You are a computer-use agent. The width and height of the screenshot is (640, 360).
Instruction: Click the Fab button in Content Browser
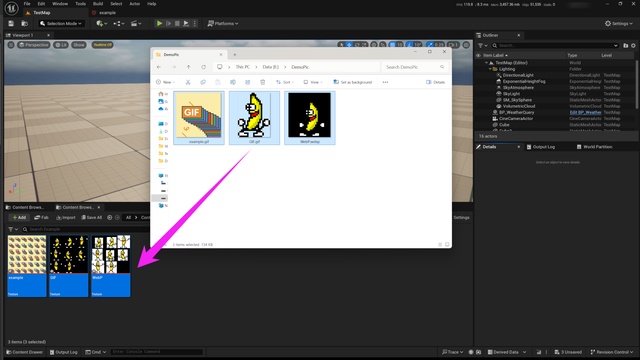[41, 218]
